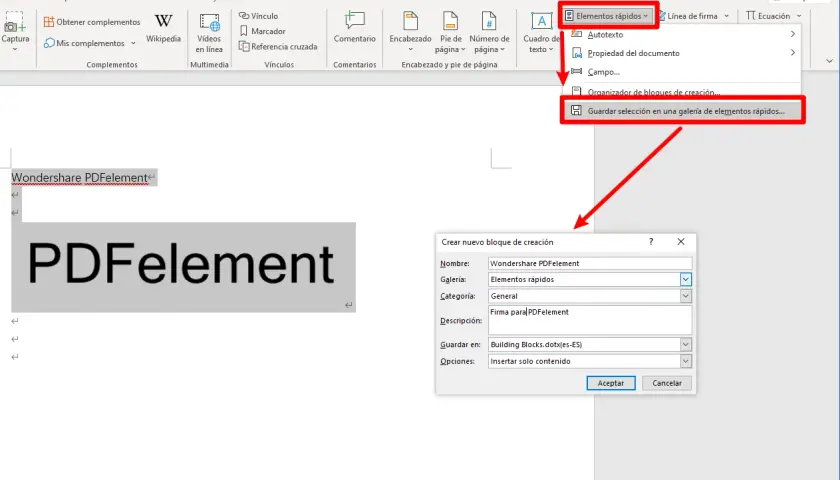
Task: Expand the Ecuación dropdown arrow
Action: 799,16
